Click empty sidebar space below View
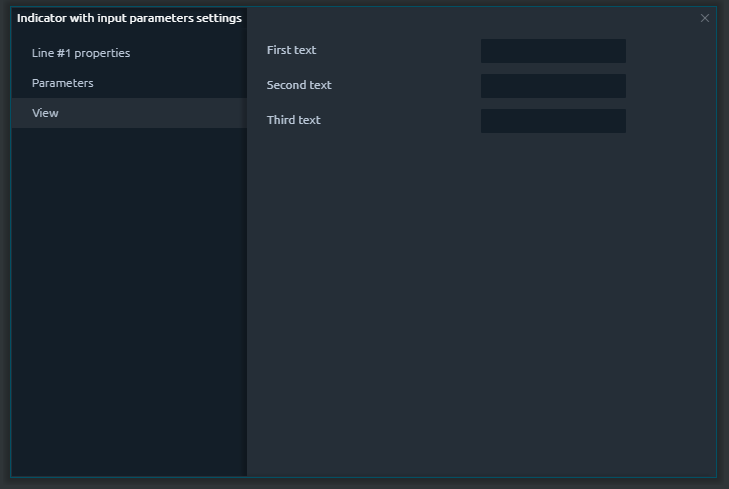729x489 pixels. (128, 300)
